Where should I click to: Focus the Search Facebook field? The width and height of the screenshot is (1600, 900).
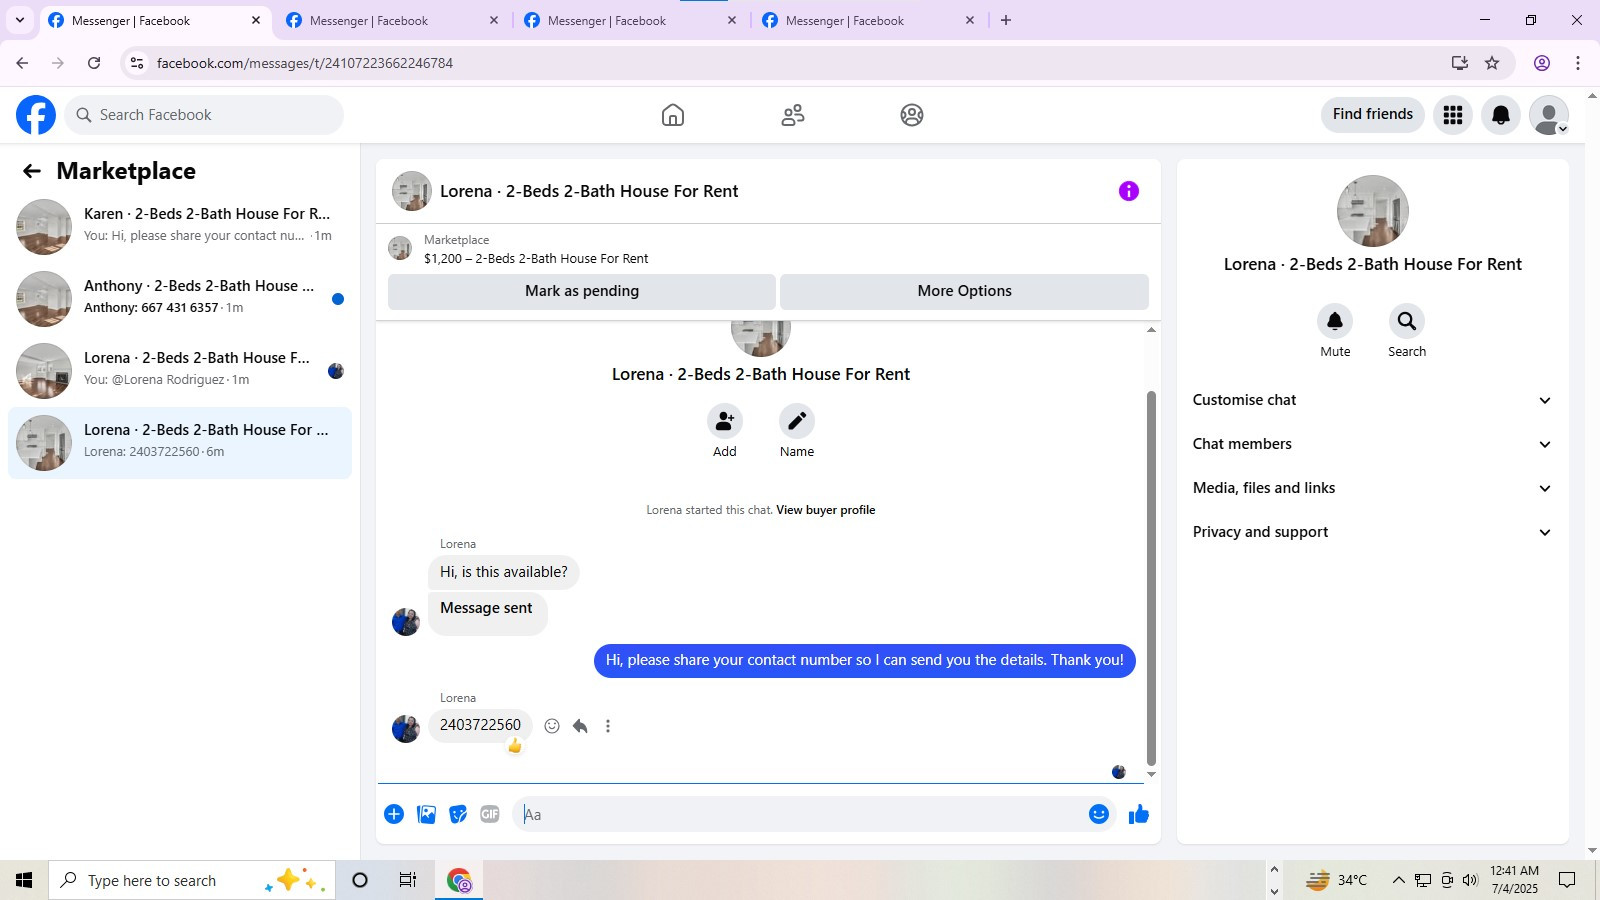coord(204,115)
